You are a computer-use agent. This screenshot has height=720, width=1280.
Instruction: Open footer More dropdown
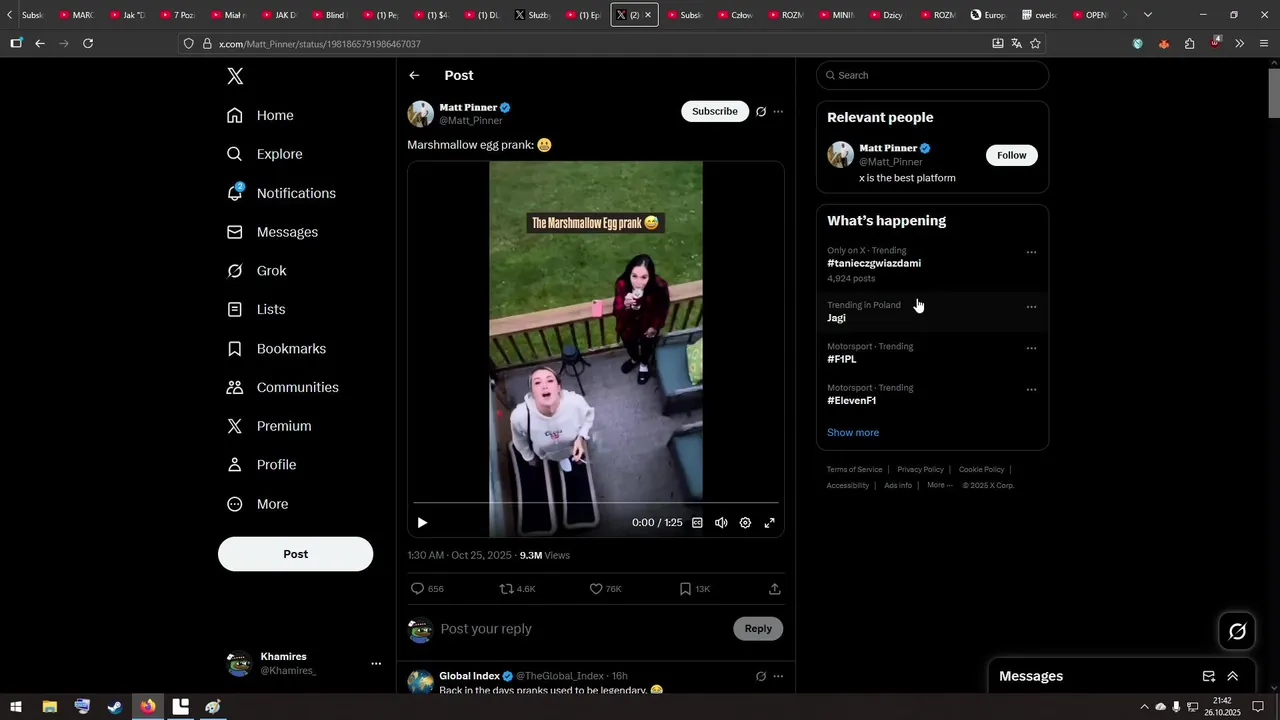939,485
